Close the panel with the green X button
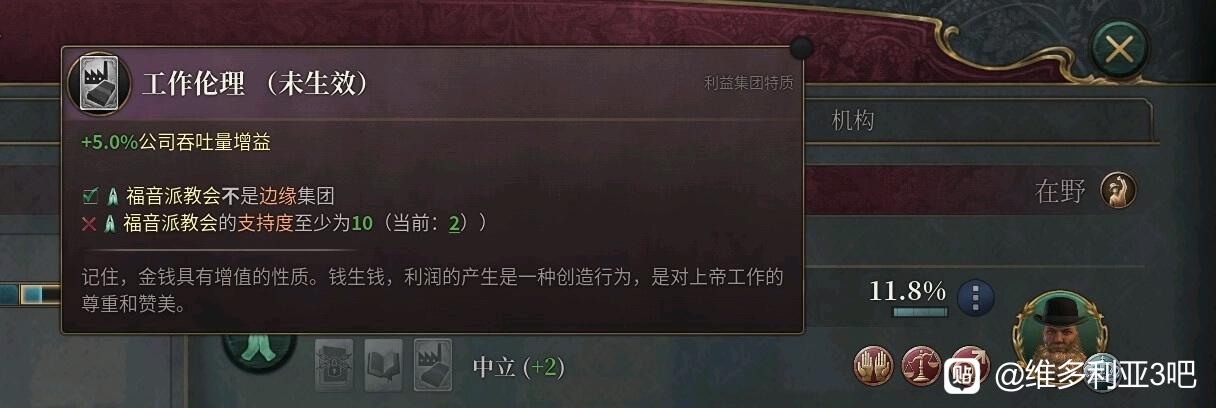 (1119, 49)
